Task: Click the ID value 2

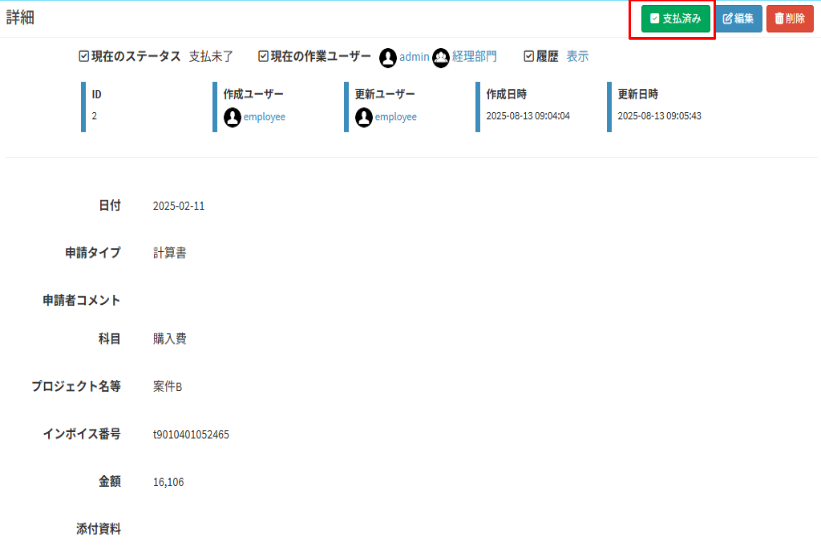Action: pos(94,116)
